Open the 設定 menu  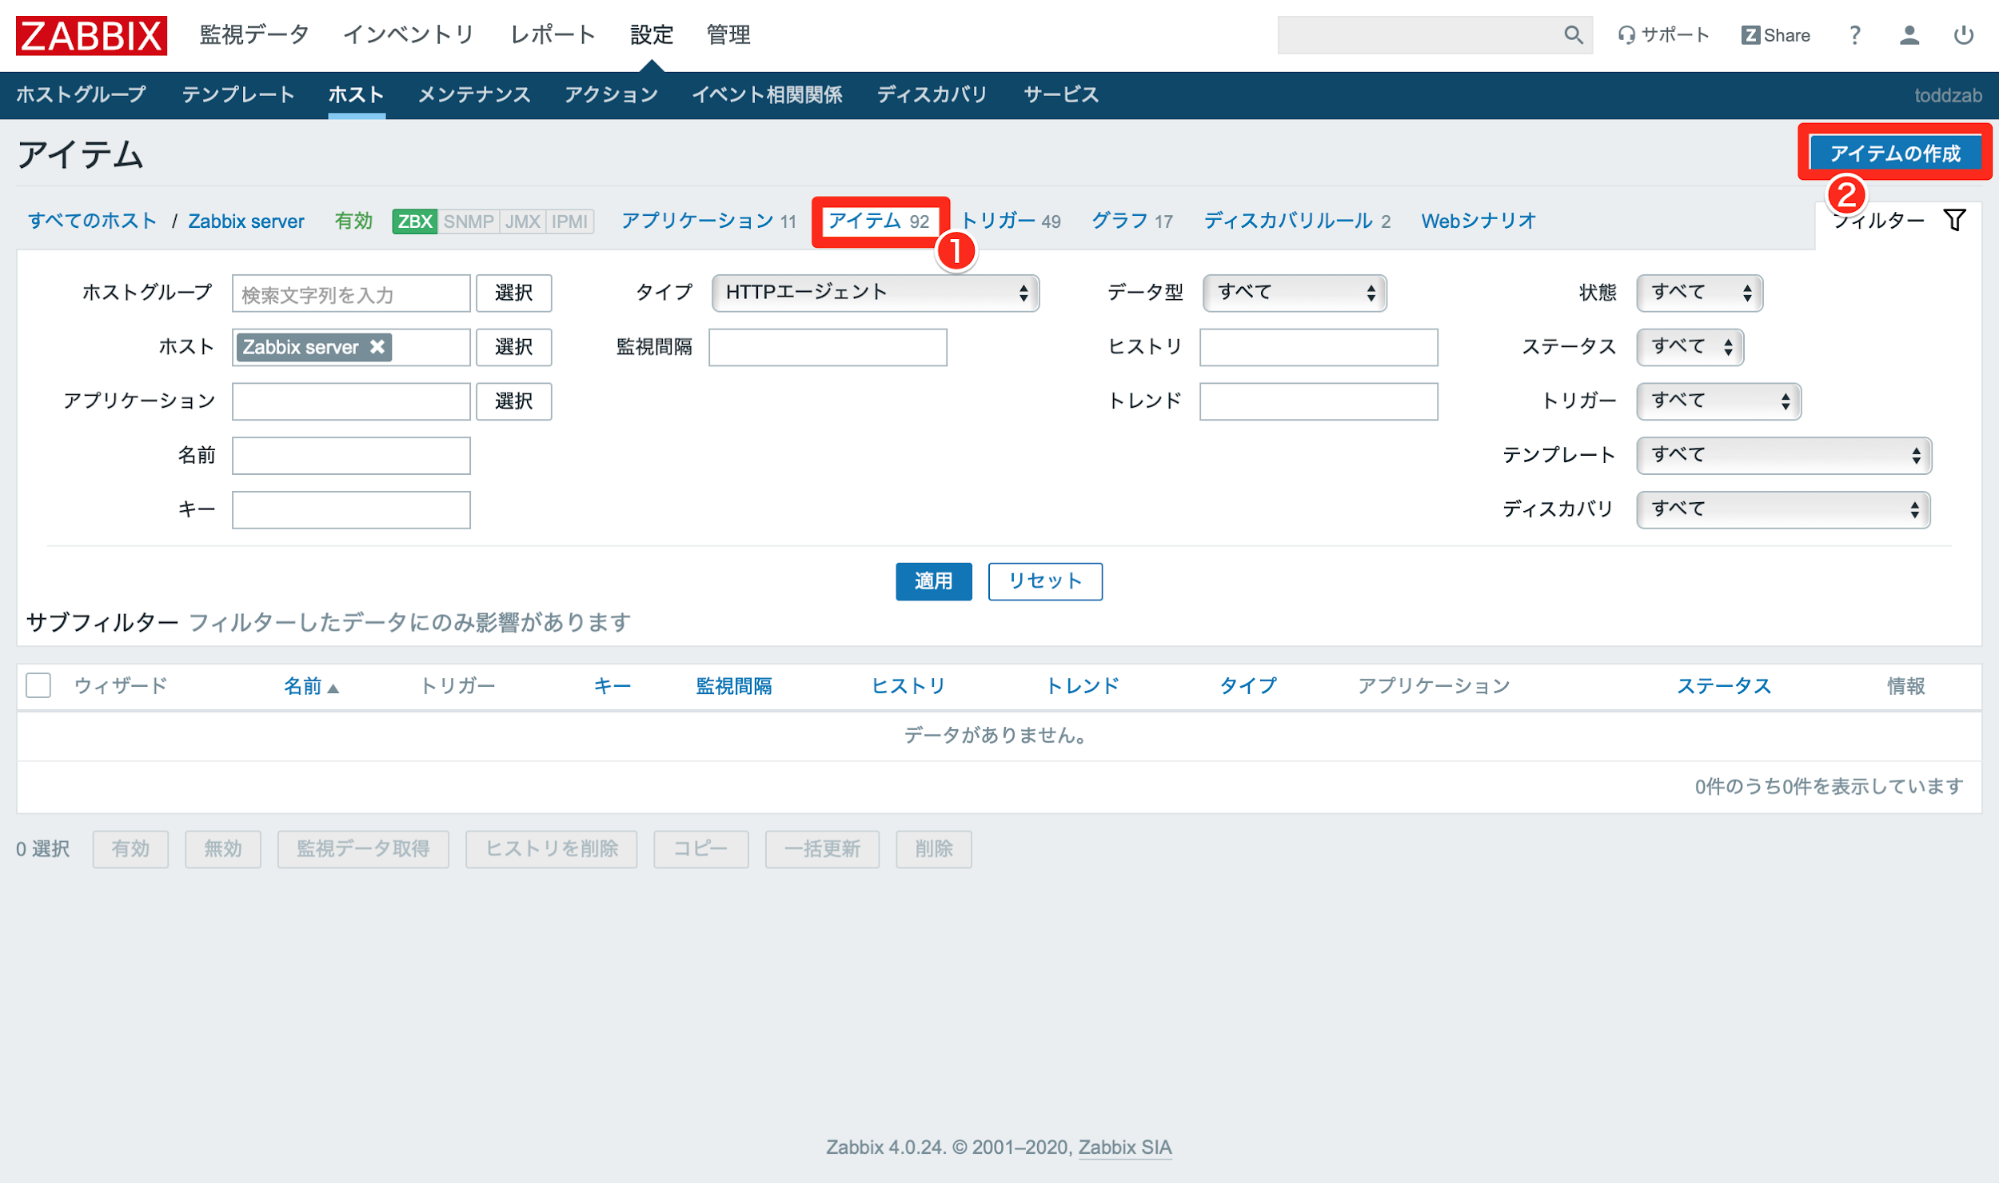652,35
